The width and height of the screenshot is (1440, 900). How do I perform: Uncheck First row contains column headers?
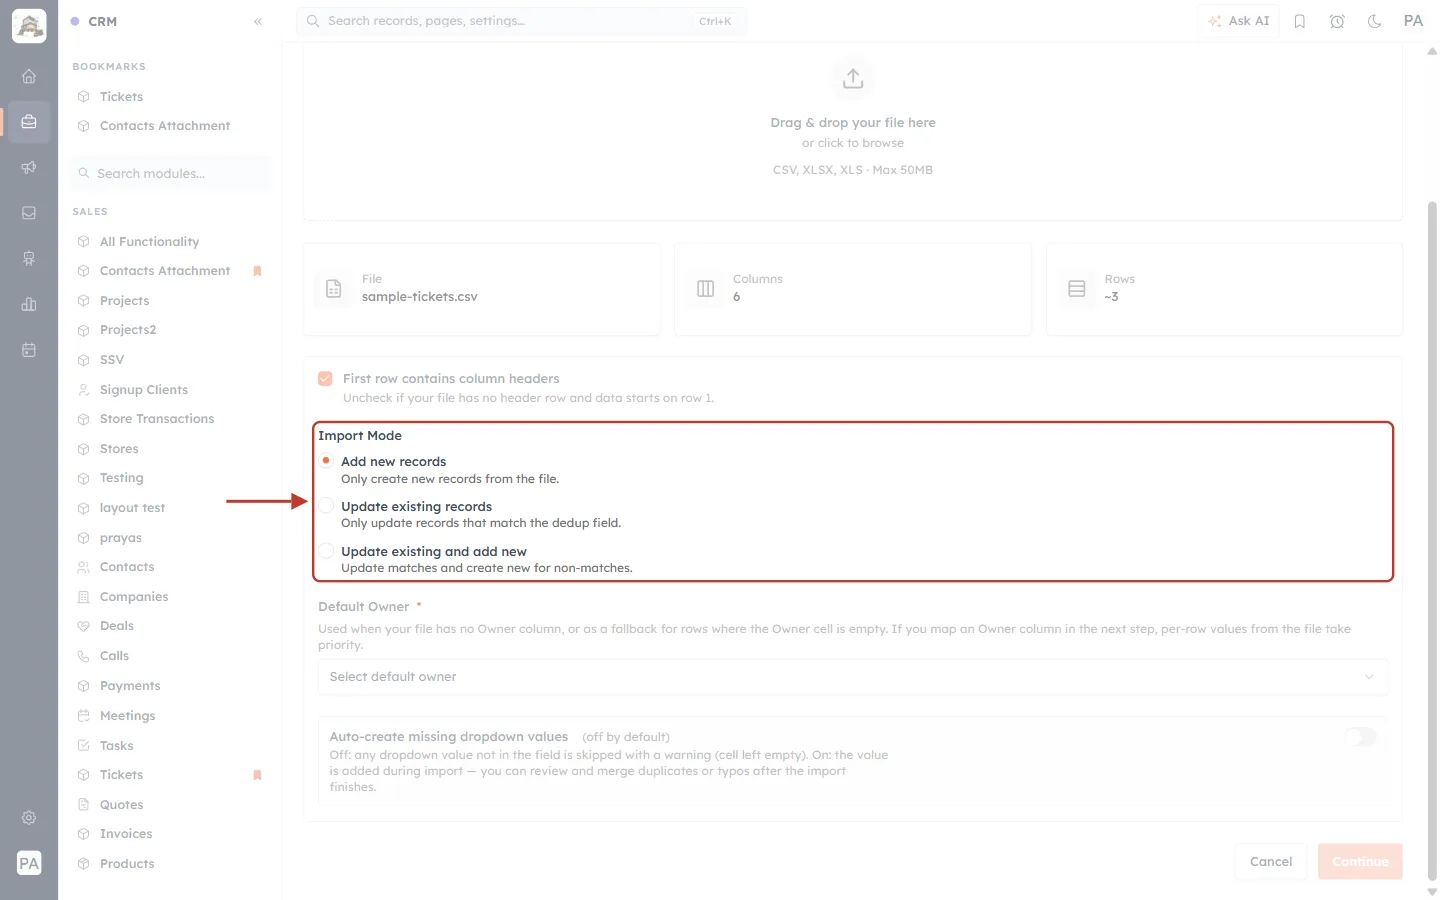click(325, 379)
